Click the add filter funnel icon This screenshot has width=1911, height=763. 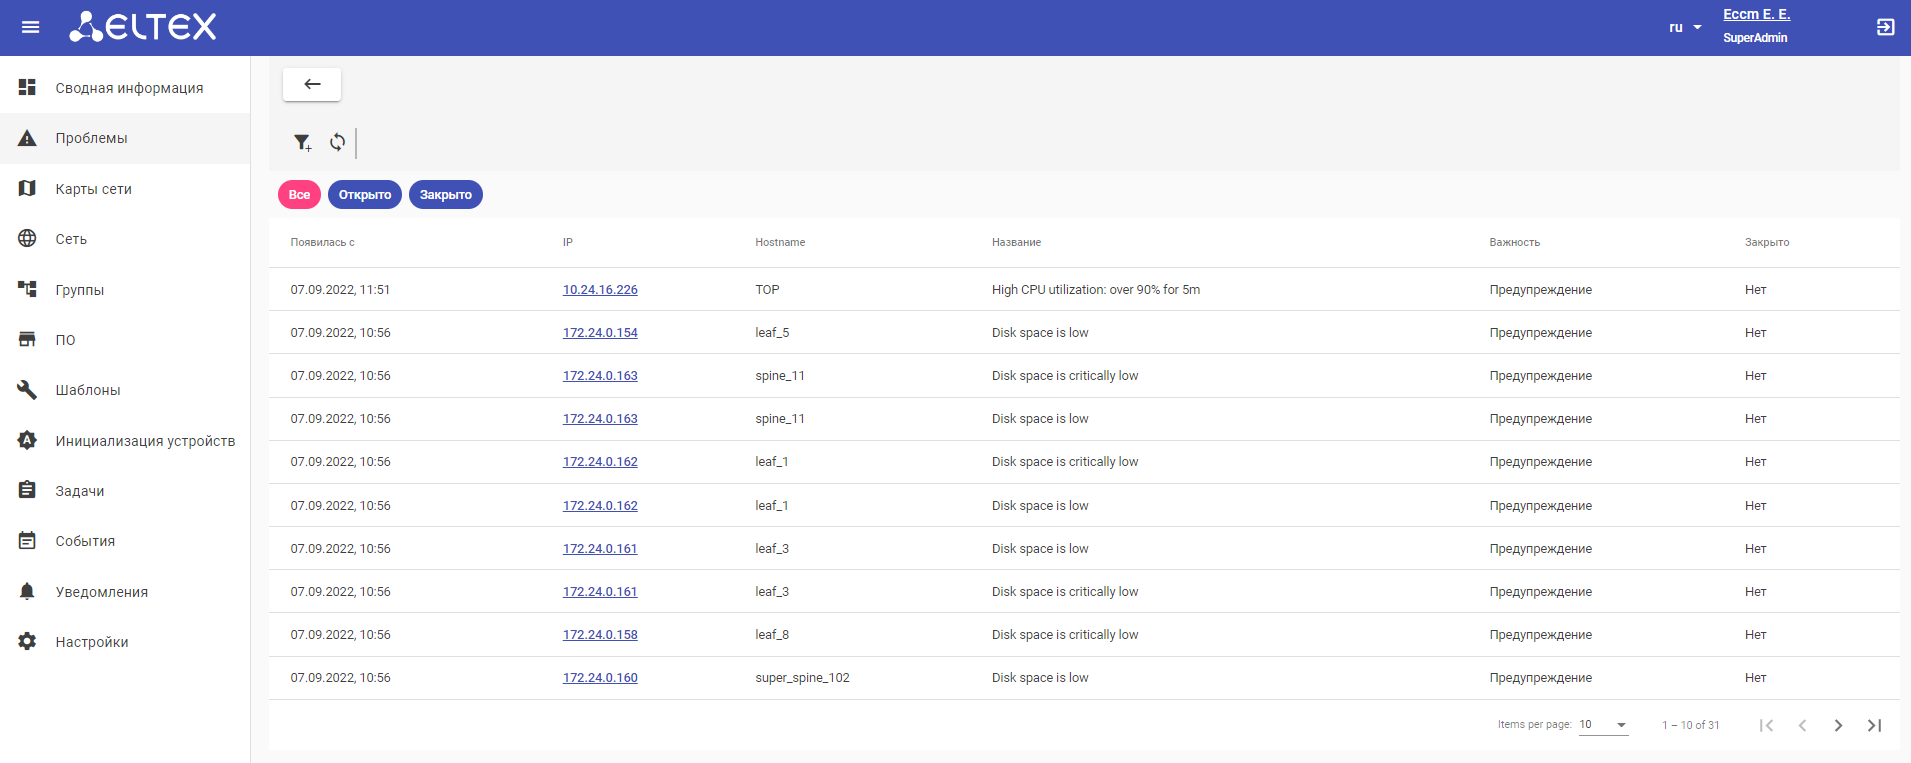point(302,143)
